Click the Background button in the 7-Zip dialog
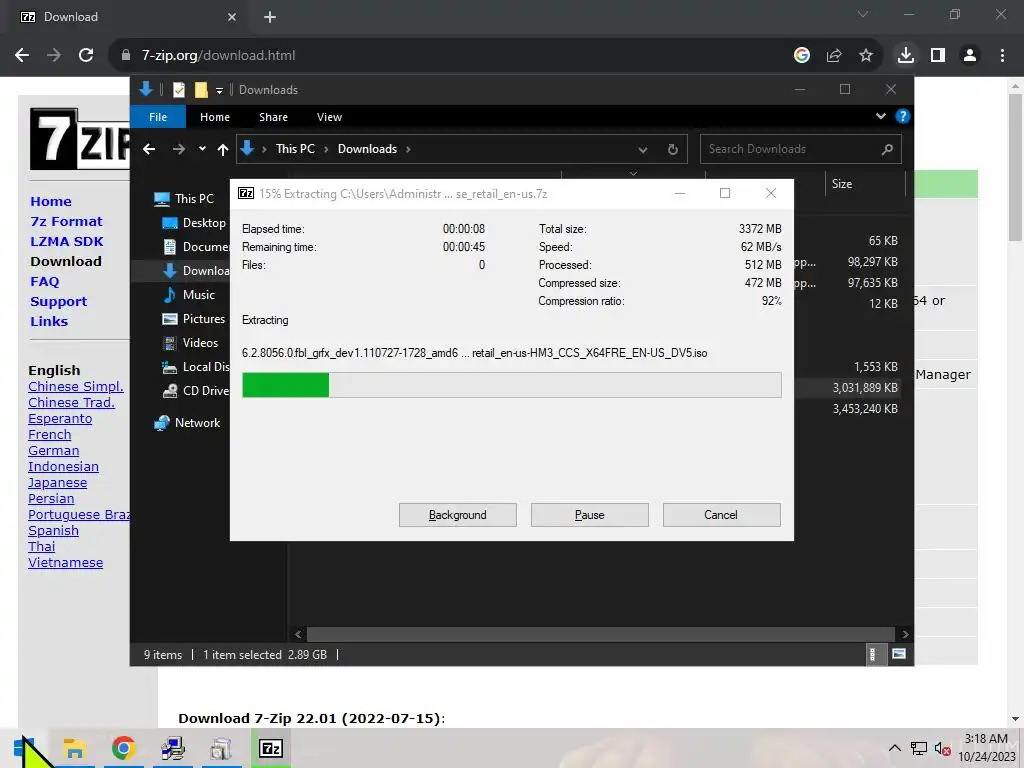Image resolution: width=1024 pixels, height=768 pixels. [457, 515]
